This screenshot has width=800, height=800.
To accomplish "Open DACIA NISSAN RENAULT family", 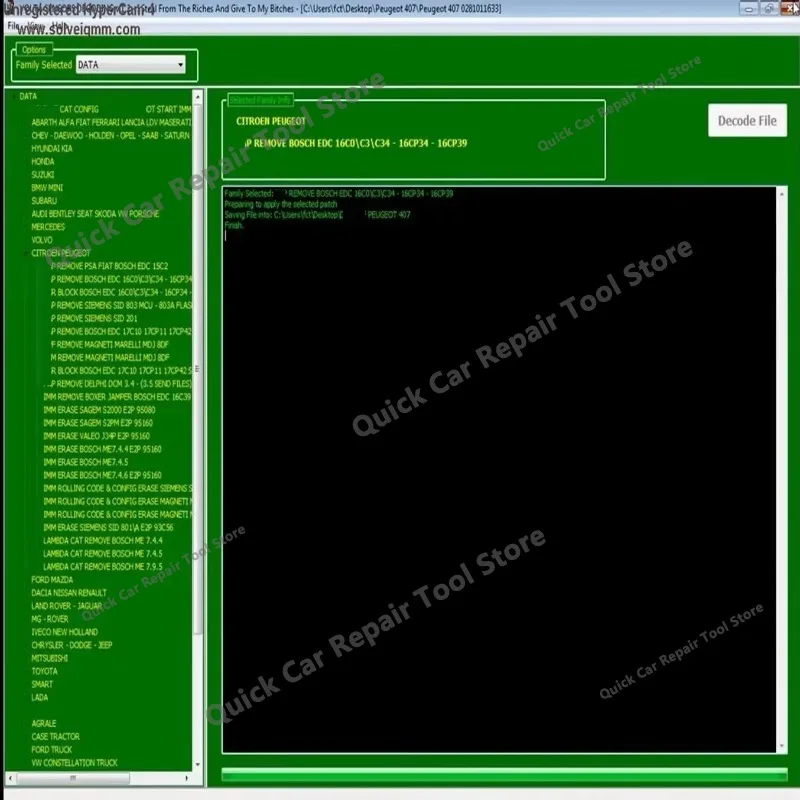I will [69, 593].
